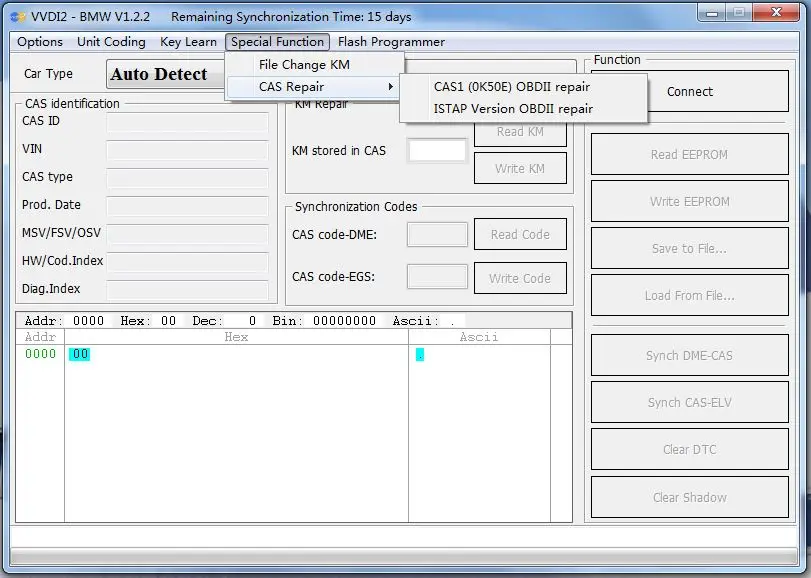Click the Synch CAS-ELV button

pos(689,402)
